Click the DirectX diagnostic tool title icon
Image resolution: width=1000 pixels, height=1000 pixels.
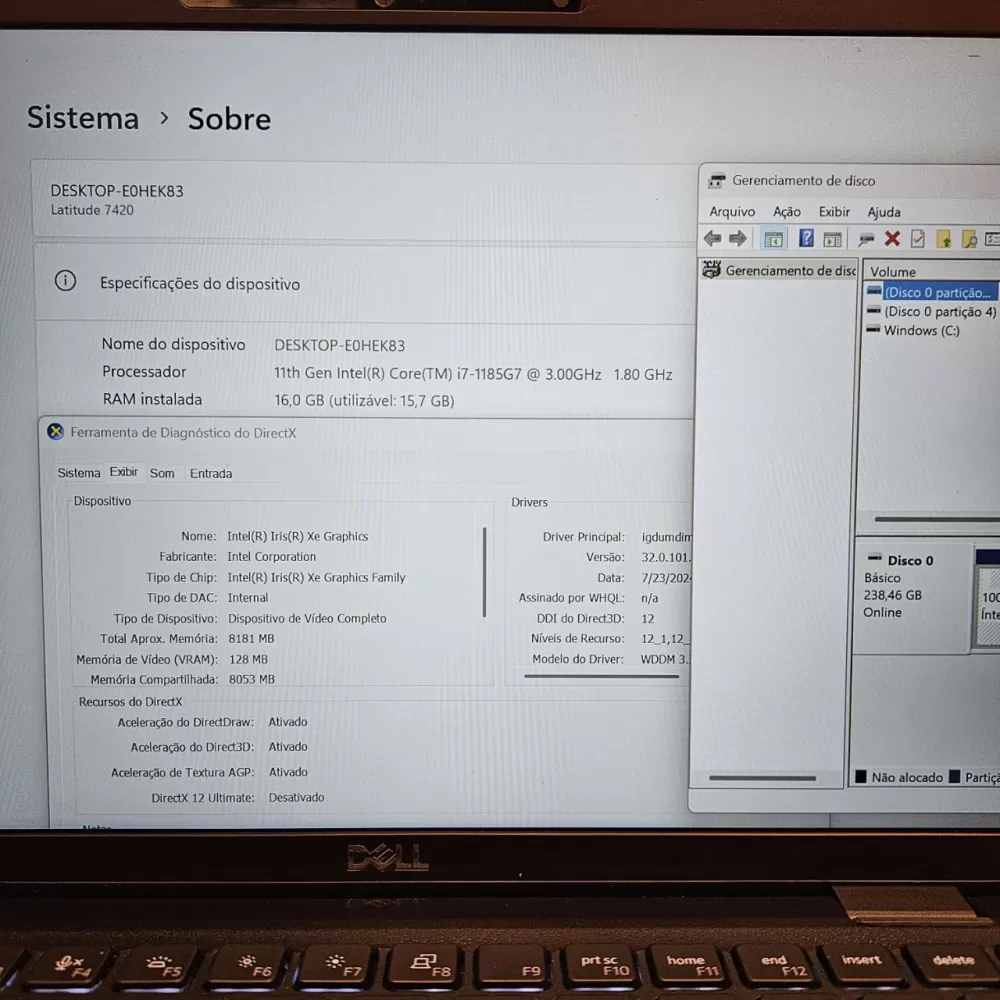[55, 432]
